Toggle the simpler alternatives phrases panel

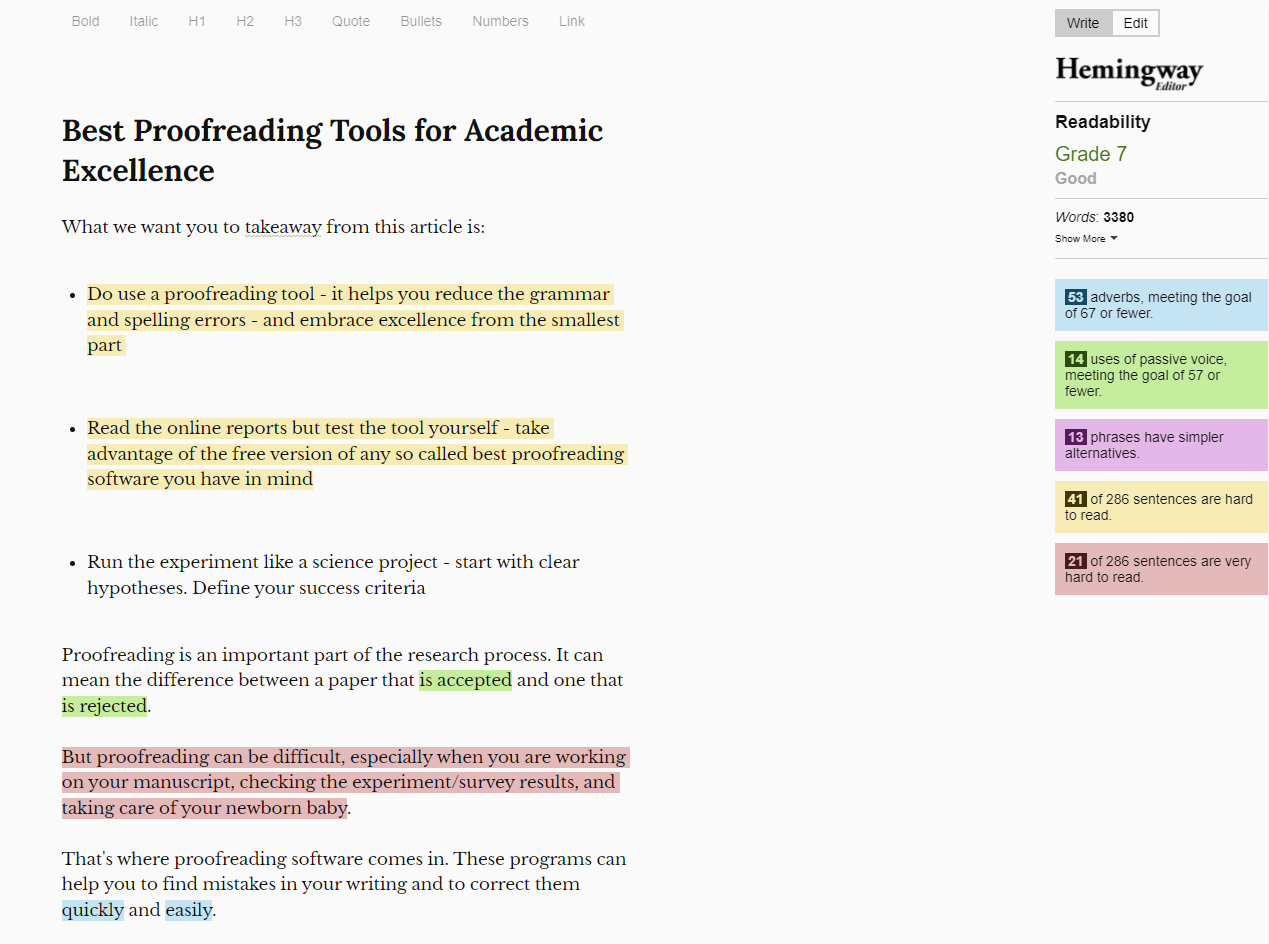click(x=1160, y=444)
